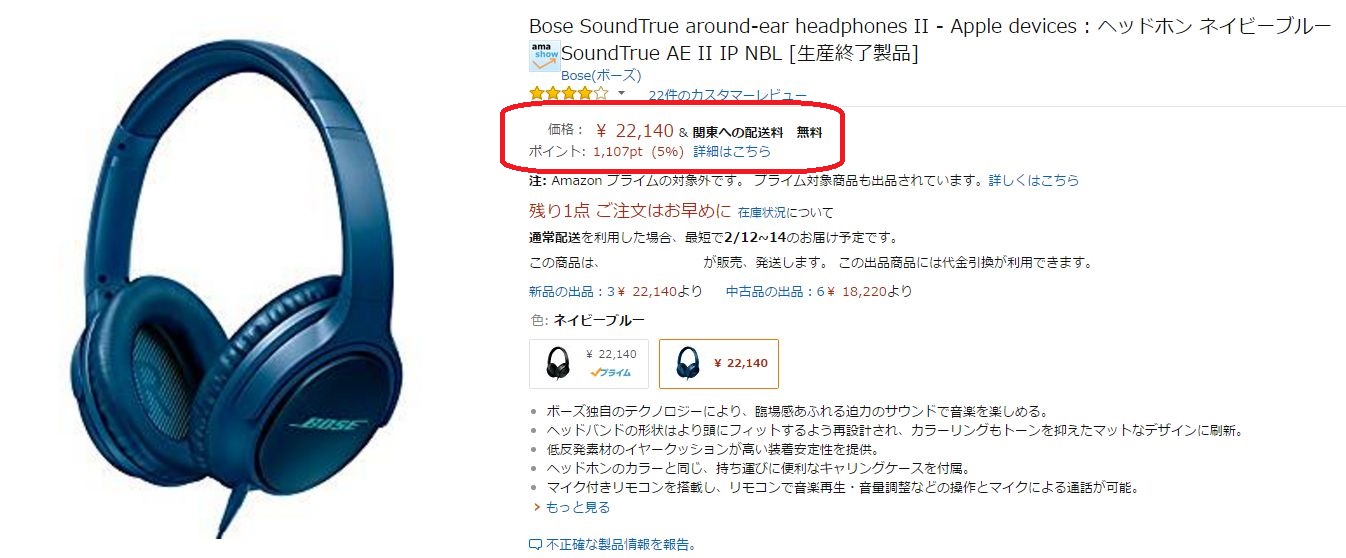
Task: Open the star rating dropdown arrow
Action: click(x=621, y=94)
